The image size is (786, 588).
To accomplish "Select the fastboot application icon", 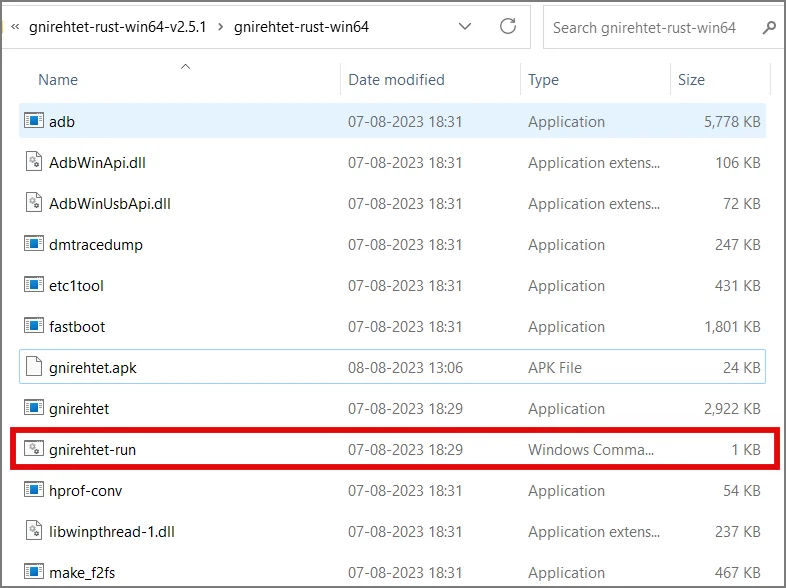I will (x=34, y=326).
